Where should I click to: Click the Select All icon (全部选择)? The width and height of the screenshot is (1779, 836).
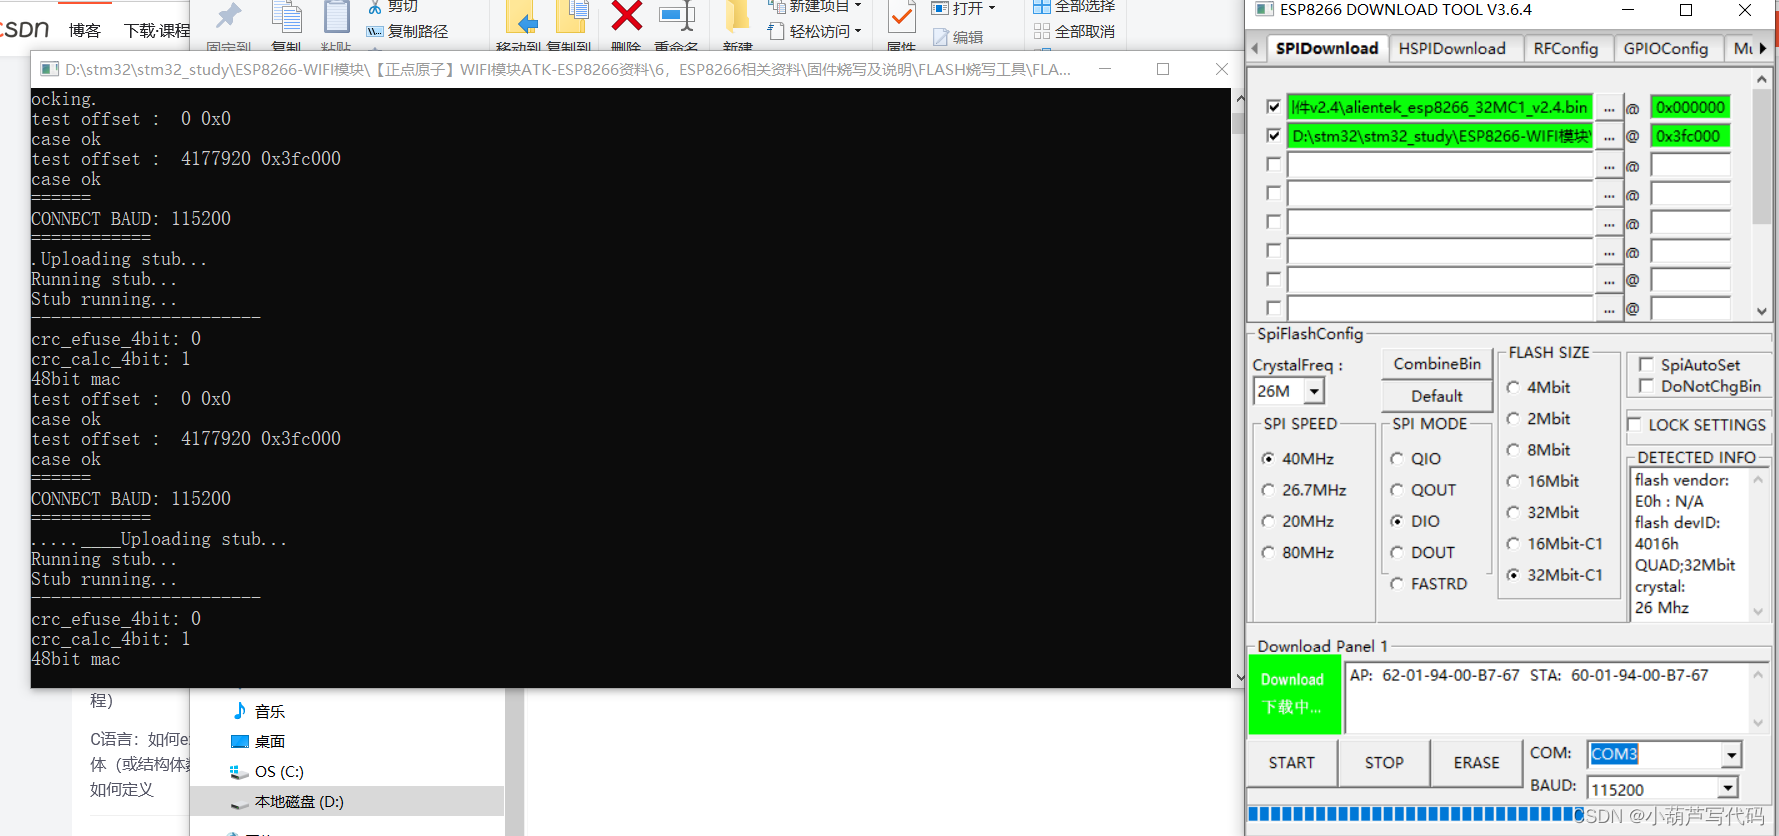pyautogui.click(x=1042, y=7)
